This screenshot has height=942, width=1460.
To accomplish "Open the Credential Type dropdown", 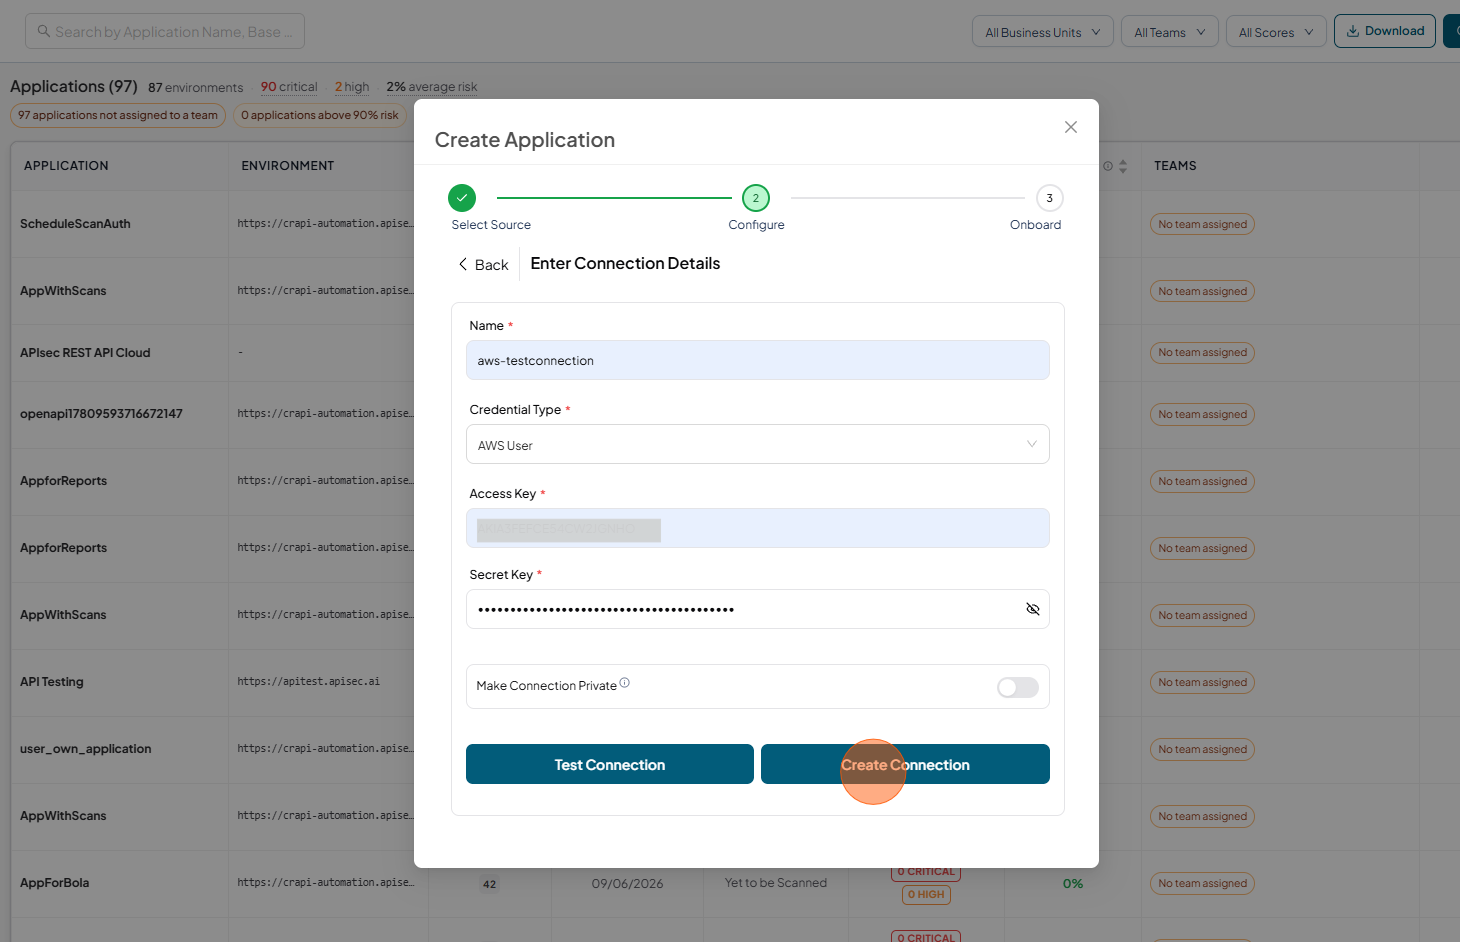I will 758,444.
